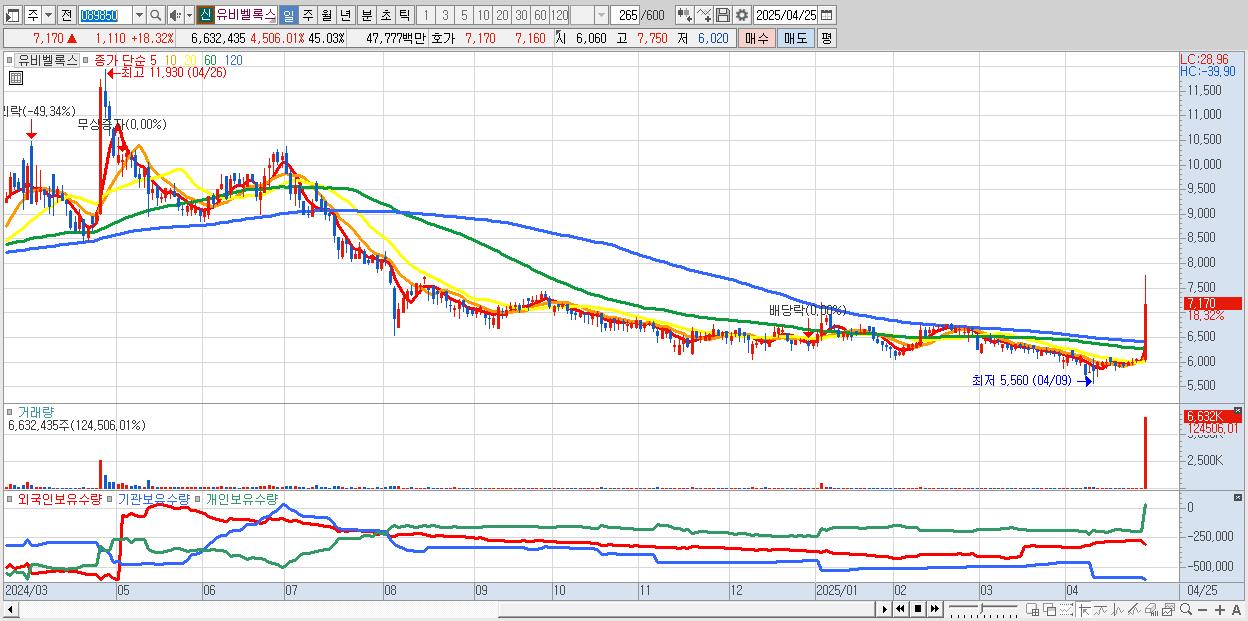
Task: Toggle the 외국인보유수량 indicator checkbox
Action: tap(10, 498)
